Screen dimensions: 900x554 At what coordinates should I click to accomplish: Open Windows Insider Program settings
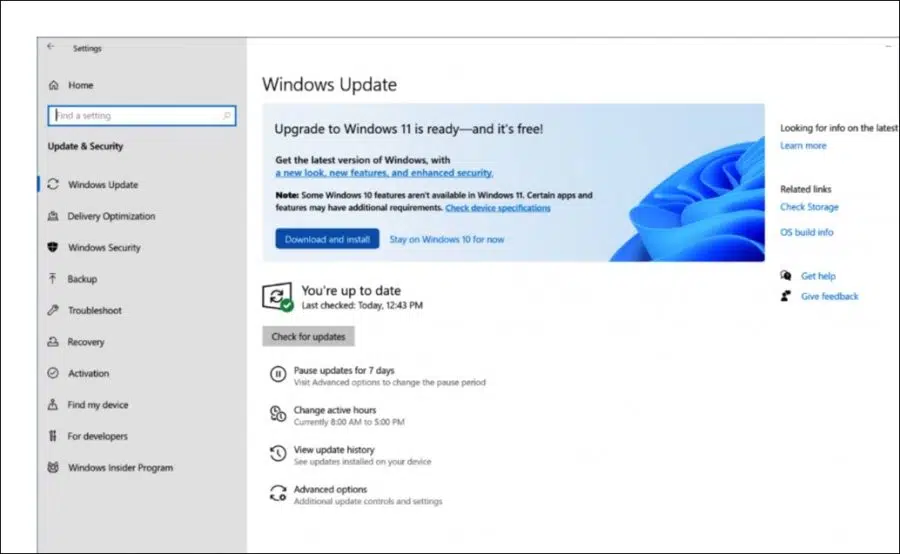[121, 467]
